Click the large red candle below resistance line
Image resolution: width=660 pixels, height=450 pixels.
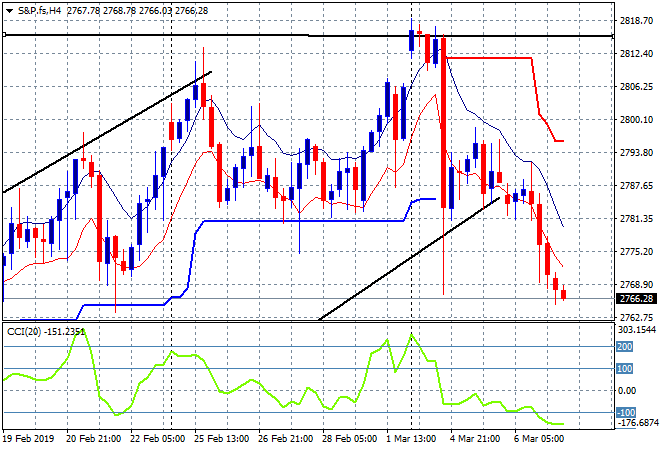point(443,122)
